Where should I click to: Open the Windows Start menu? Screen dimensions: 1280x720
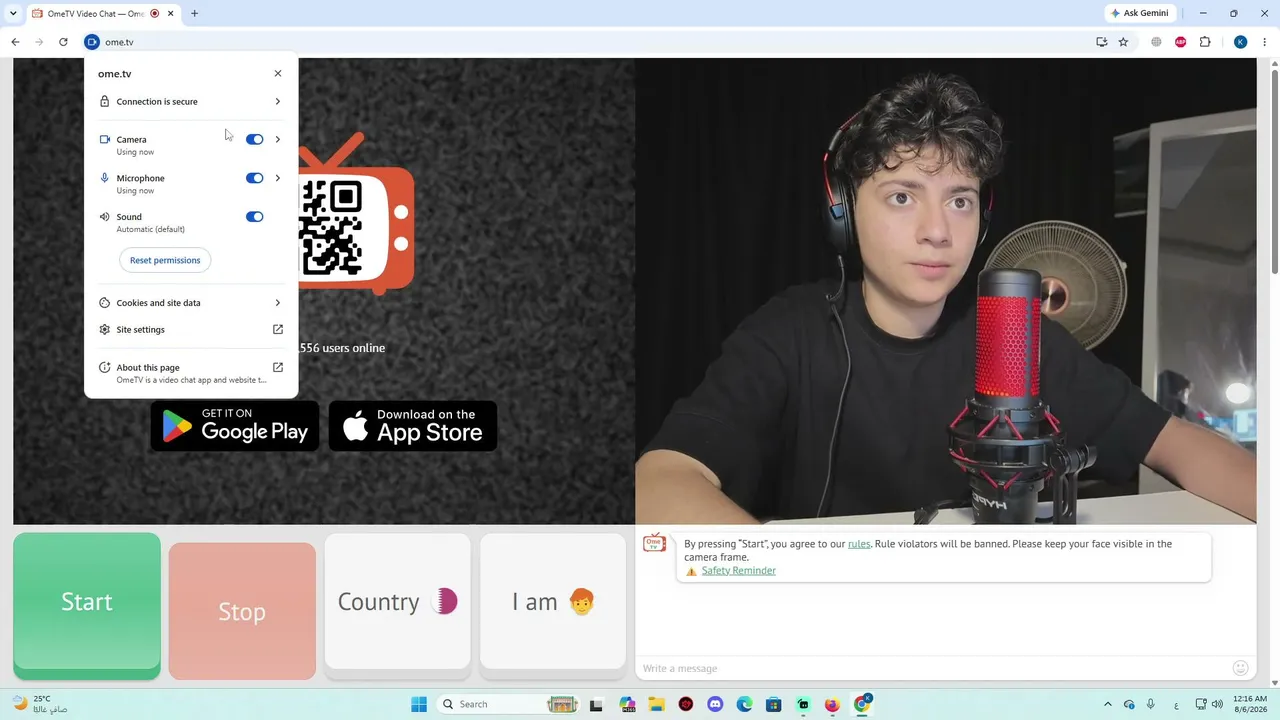point(419,704)
